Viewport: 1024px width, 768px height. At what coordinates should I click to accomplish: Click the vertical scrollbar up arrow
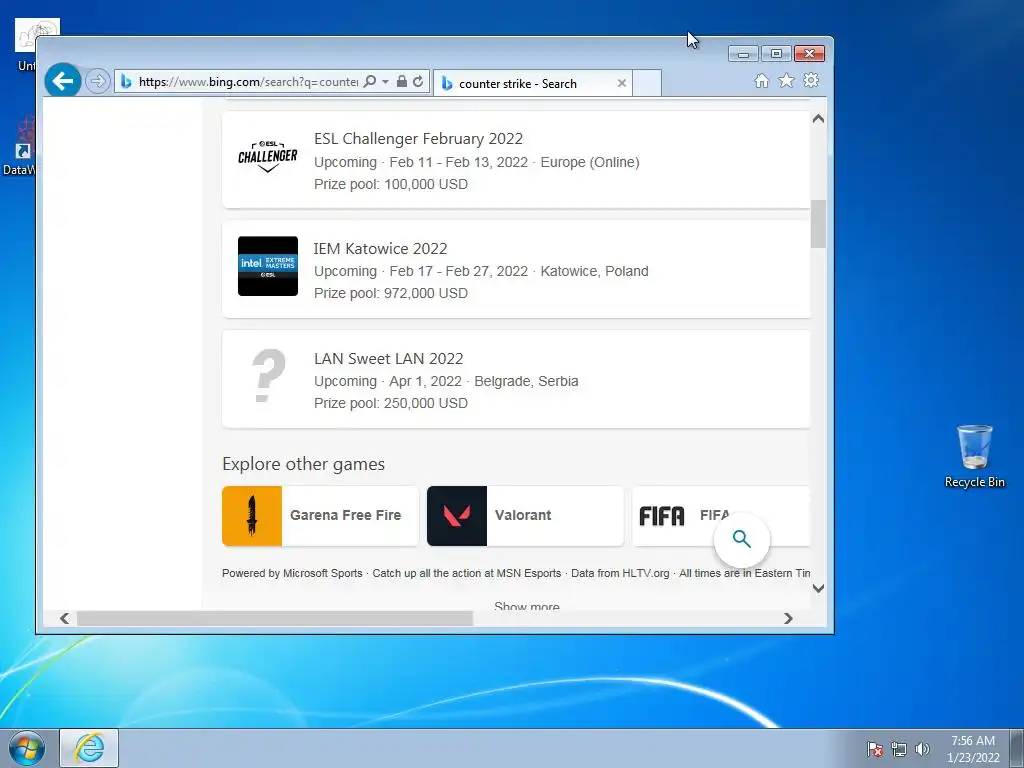coord(818,119)
